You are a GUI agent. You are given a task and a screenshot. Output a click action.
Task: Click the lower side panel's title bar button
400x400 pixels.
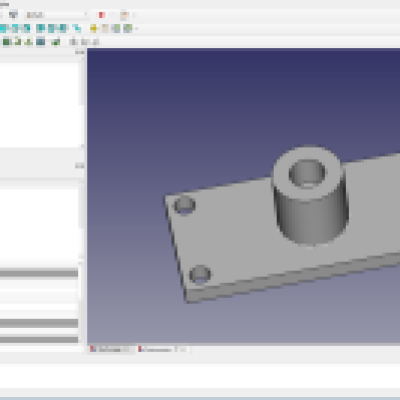click(x=79, y=166)
